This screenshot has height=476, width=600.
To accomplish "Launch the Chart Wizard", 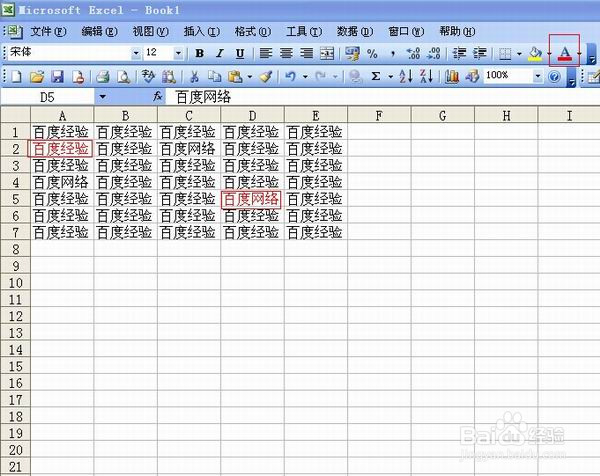I will (452, 77).
